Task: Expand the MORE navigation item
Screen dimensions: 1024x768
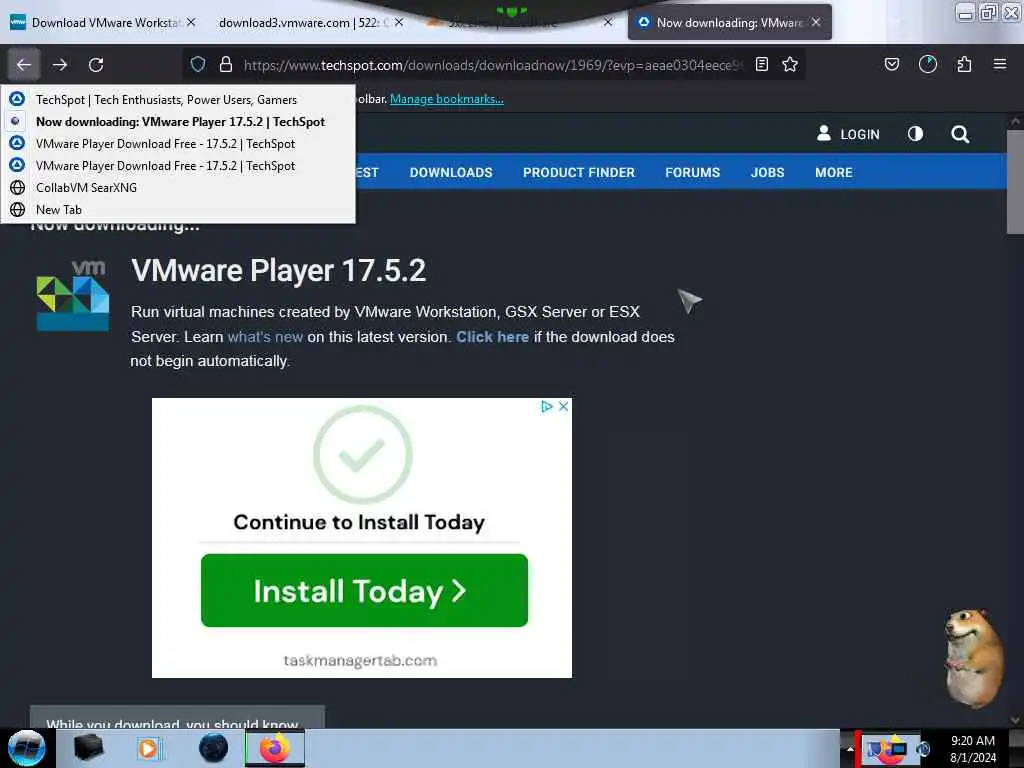Action: 834,172
